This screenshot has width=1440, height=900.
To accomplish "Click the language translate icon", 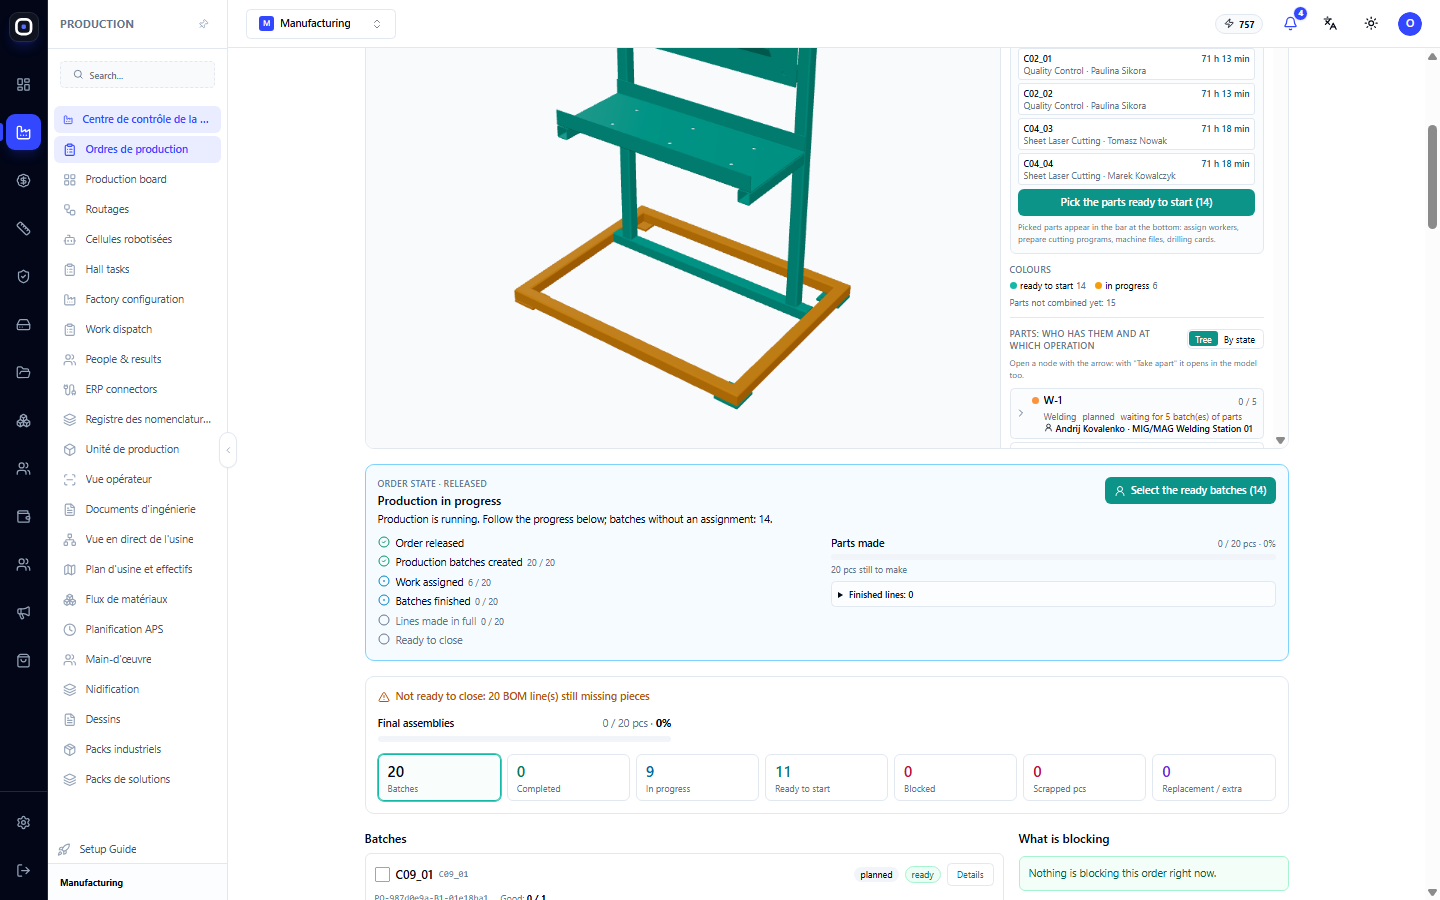I will coord(1330,23).
